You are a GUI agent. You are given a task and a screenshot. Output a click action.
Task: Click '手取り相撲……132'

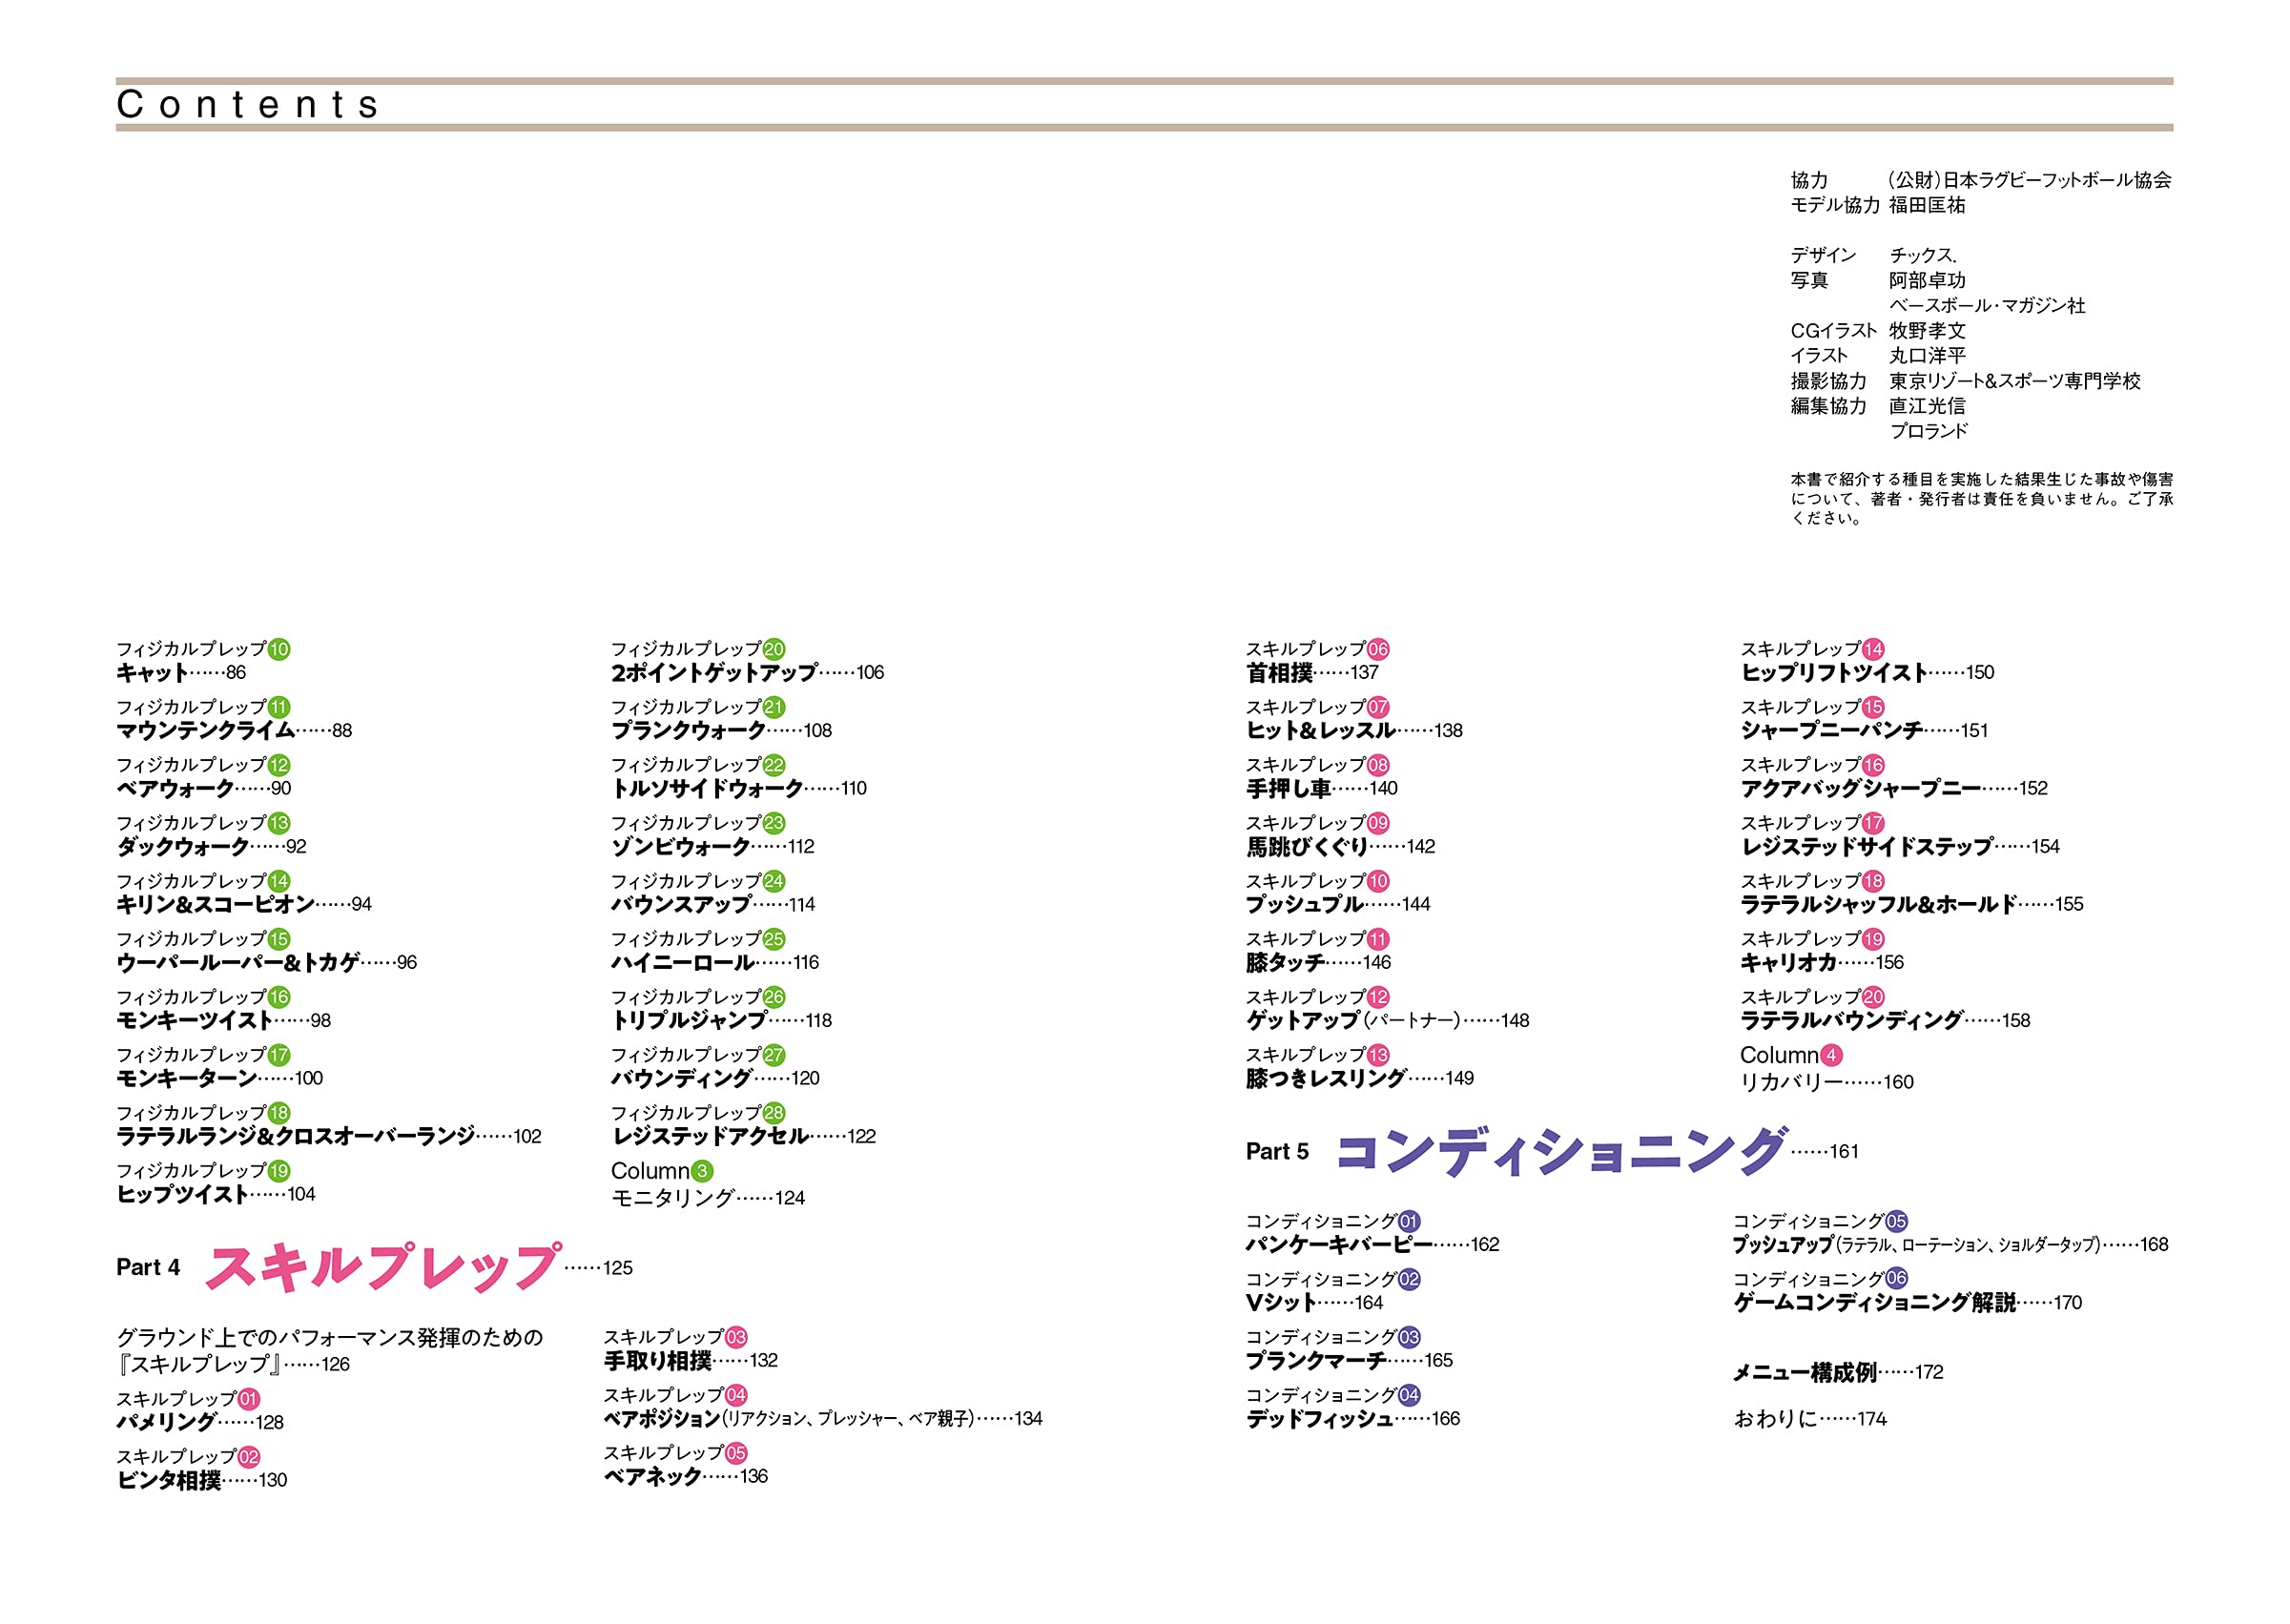point(690,1360)
